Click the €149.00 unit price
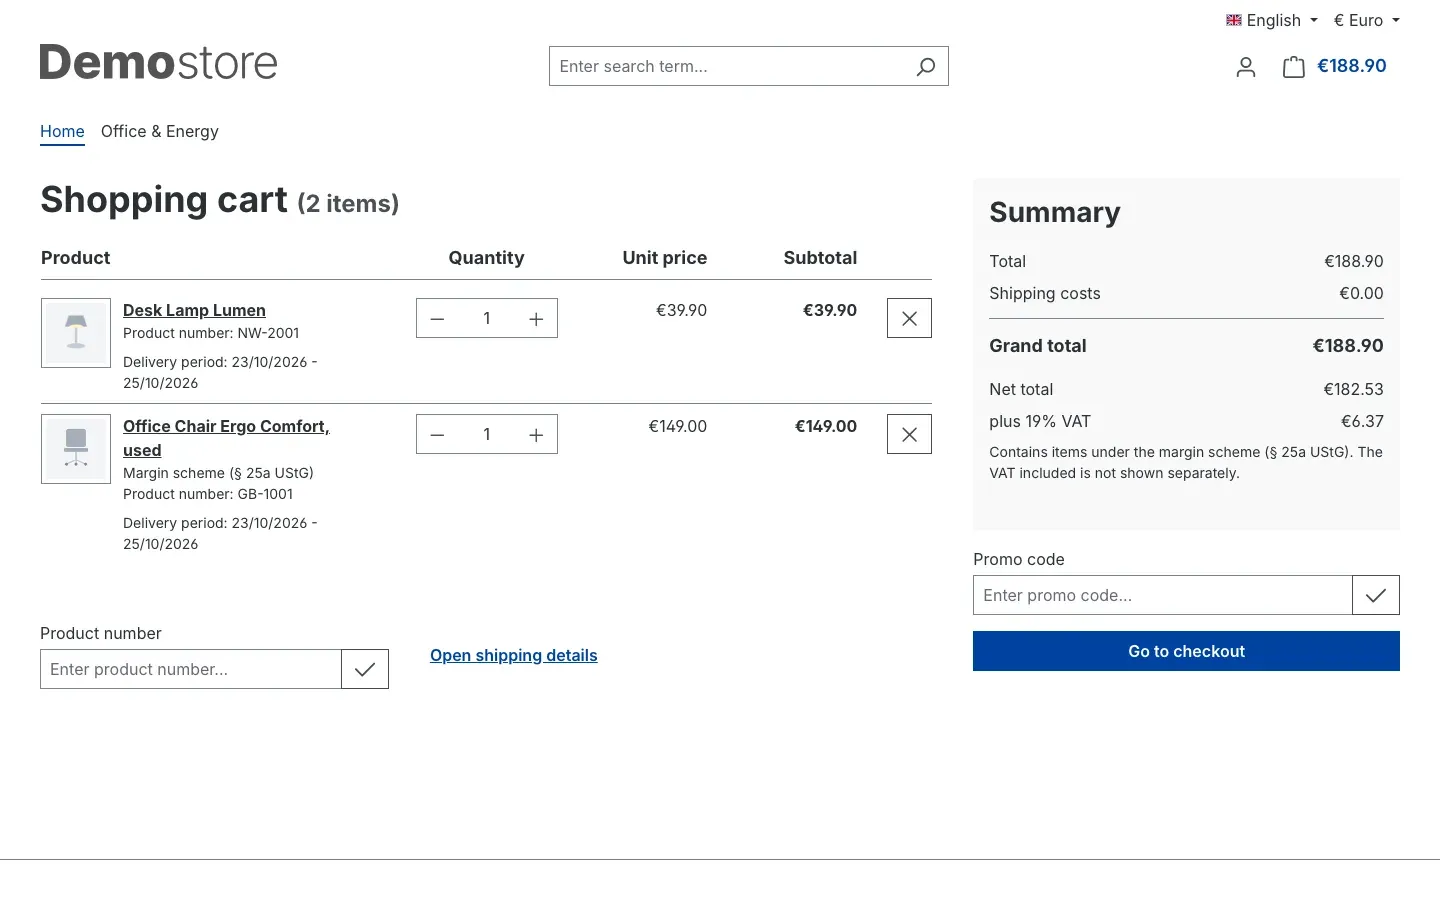The image size is (1440, 900). [678, 426]
